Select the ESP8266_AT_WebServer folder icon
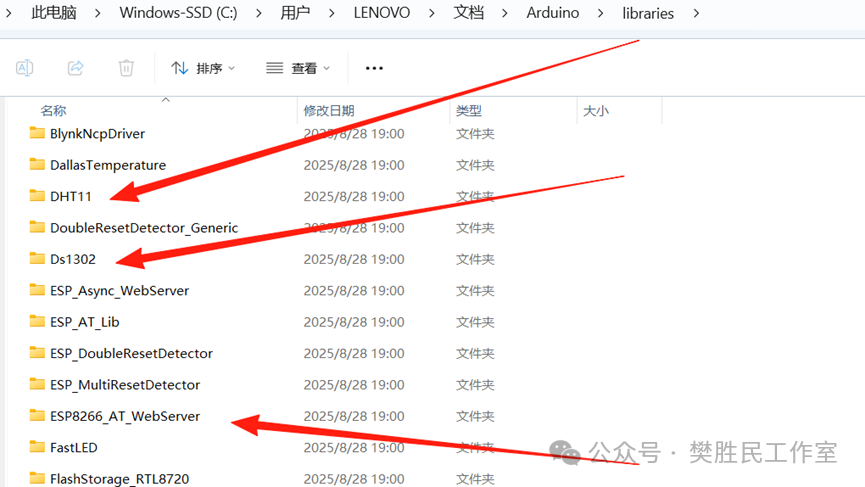The width and height of the screenshot is (865, 487). point(37,416)
